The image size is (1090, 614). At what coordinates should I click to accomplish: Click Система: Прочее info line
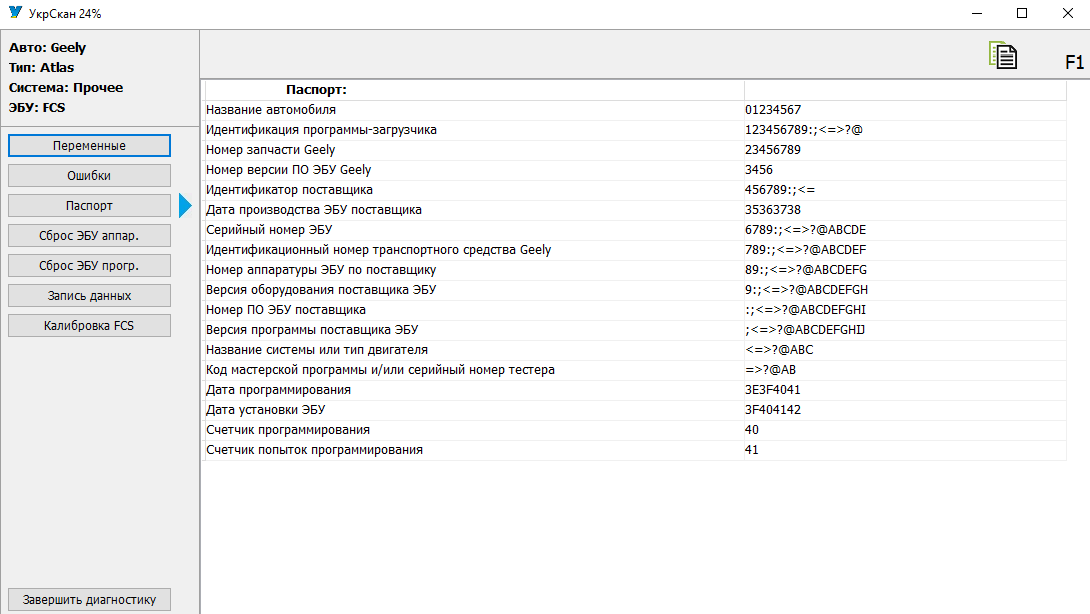pyautogui.click(x=66, y=88)
